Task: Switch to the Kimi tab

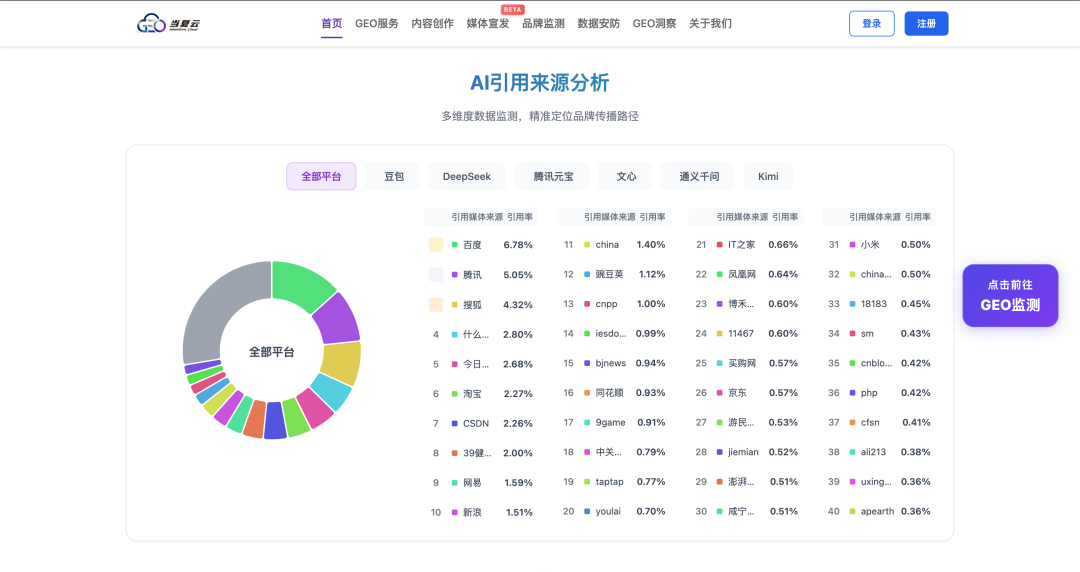Action: coord(768,176)
